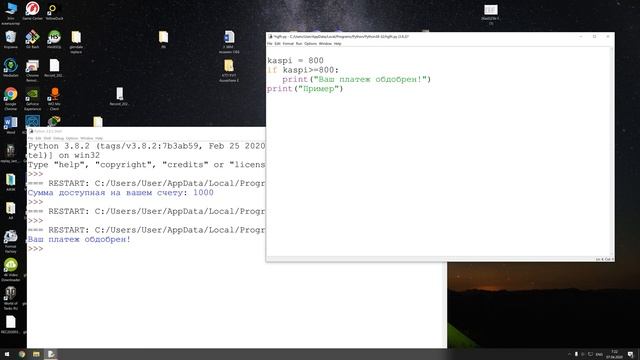
Task: Click the clock in the system tray
Action: click(614, 354)
